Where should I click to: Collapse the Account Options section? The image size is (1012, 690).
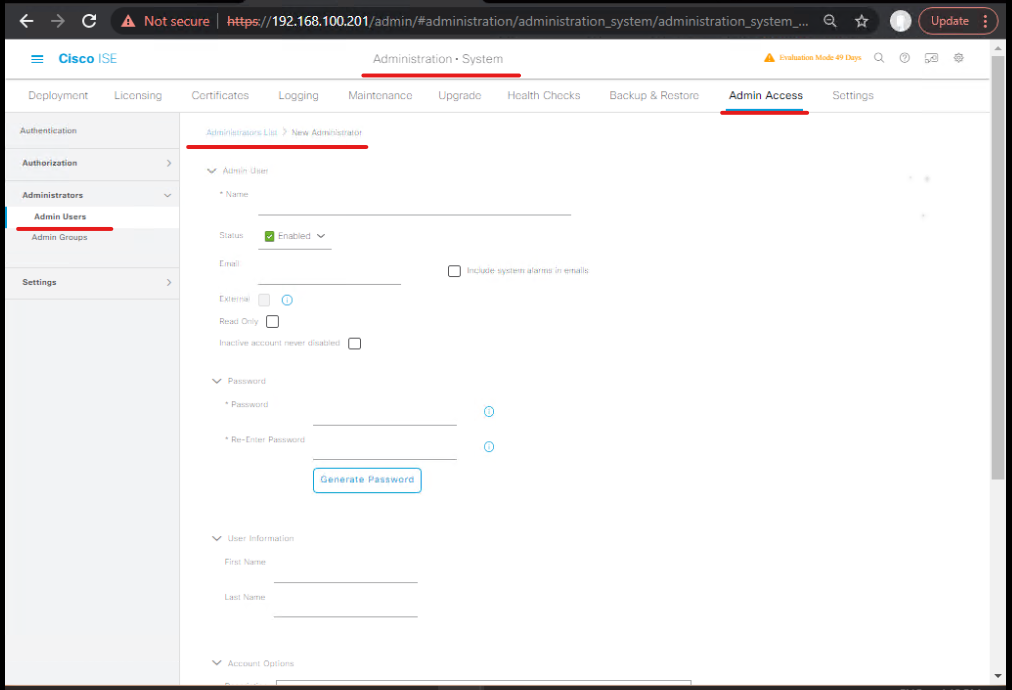216,663
